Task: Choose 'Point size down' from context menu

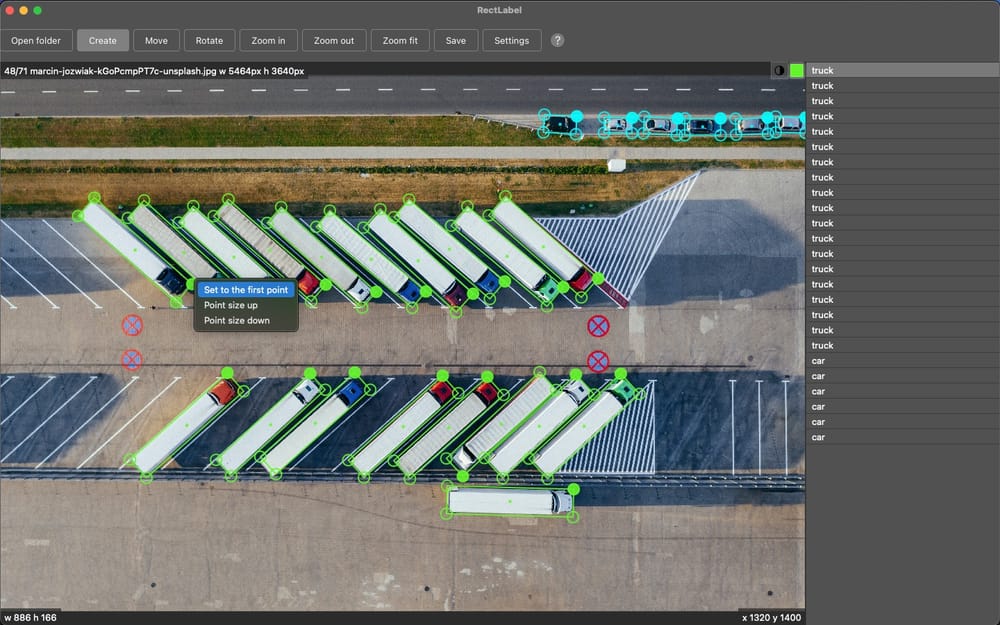Action: pyautogui.click(x=237, y=321)
